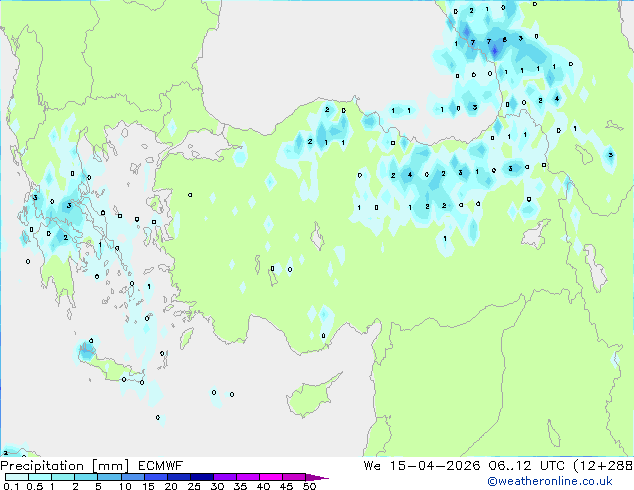Pick the blue swatch between 10 and 15

tap(132, 477)
